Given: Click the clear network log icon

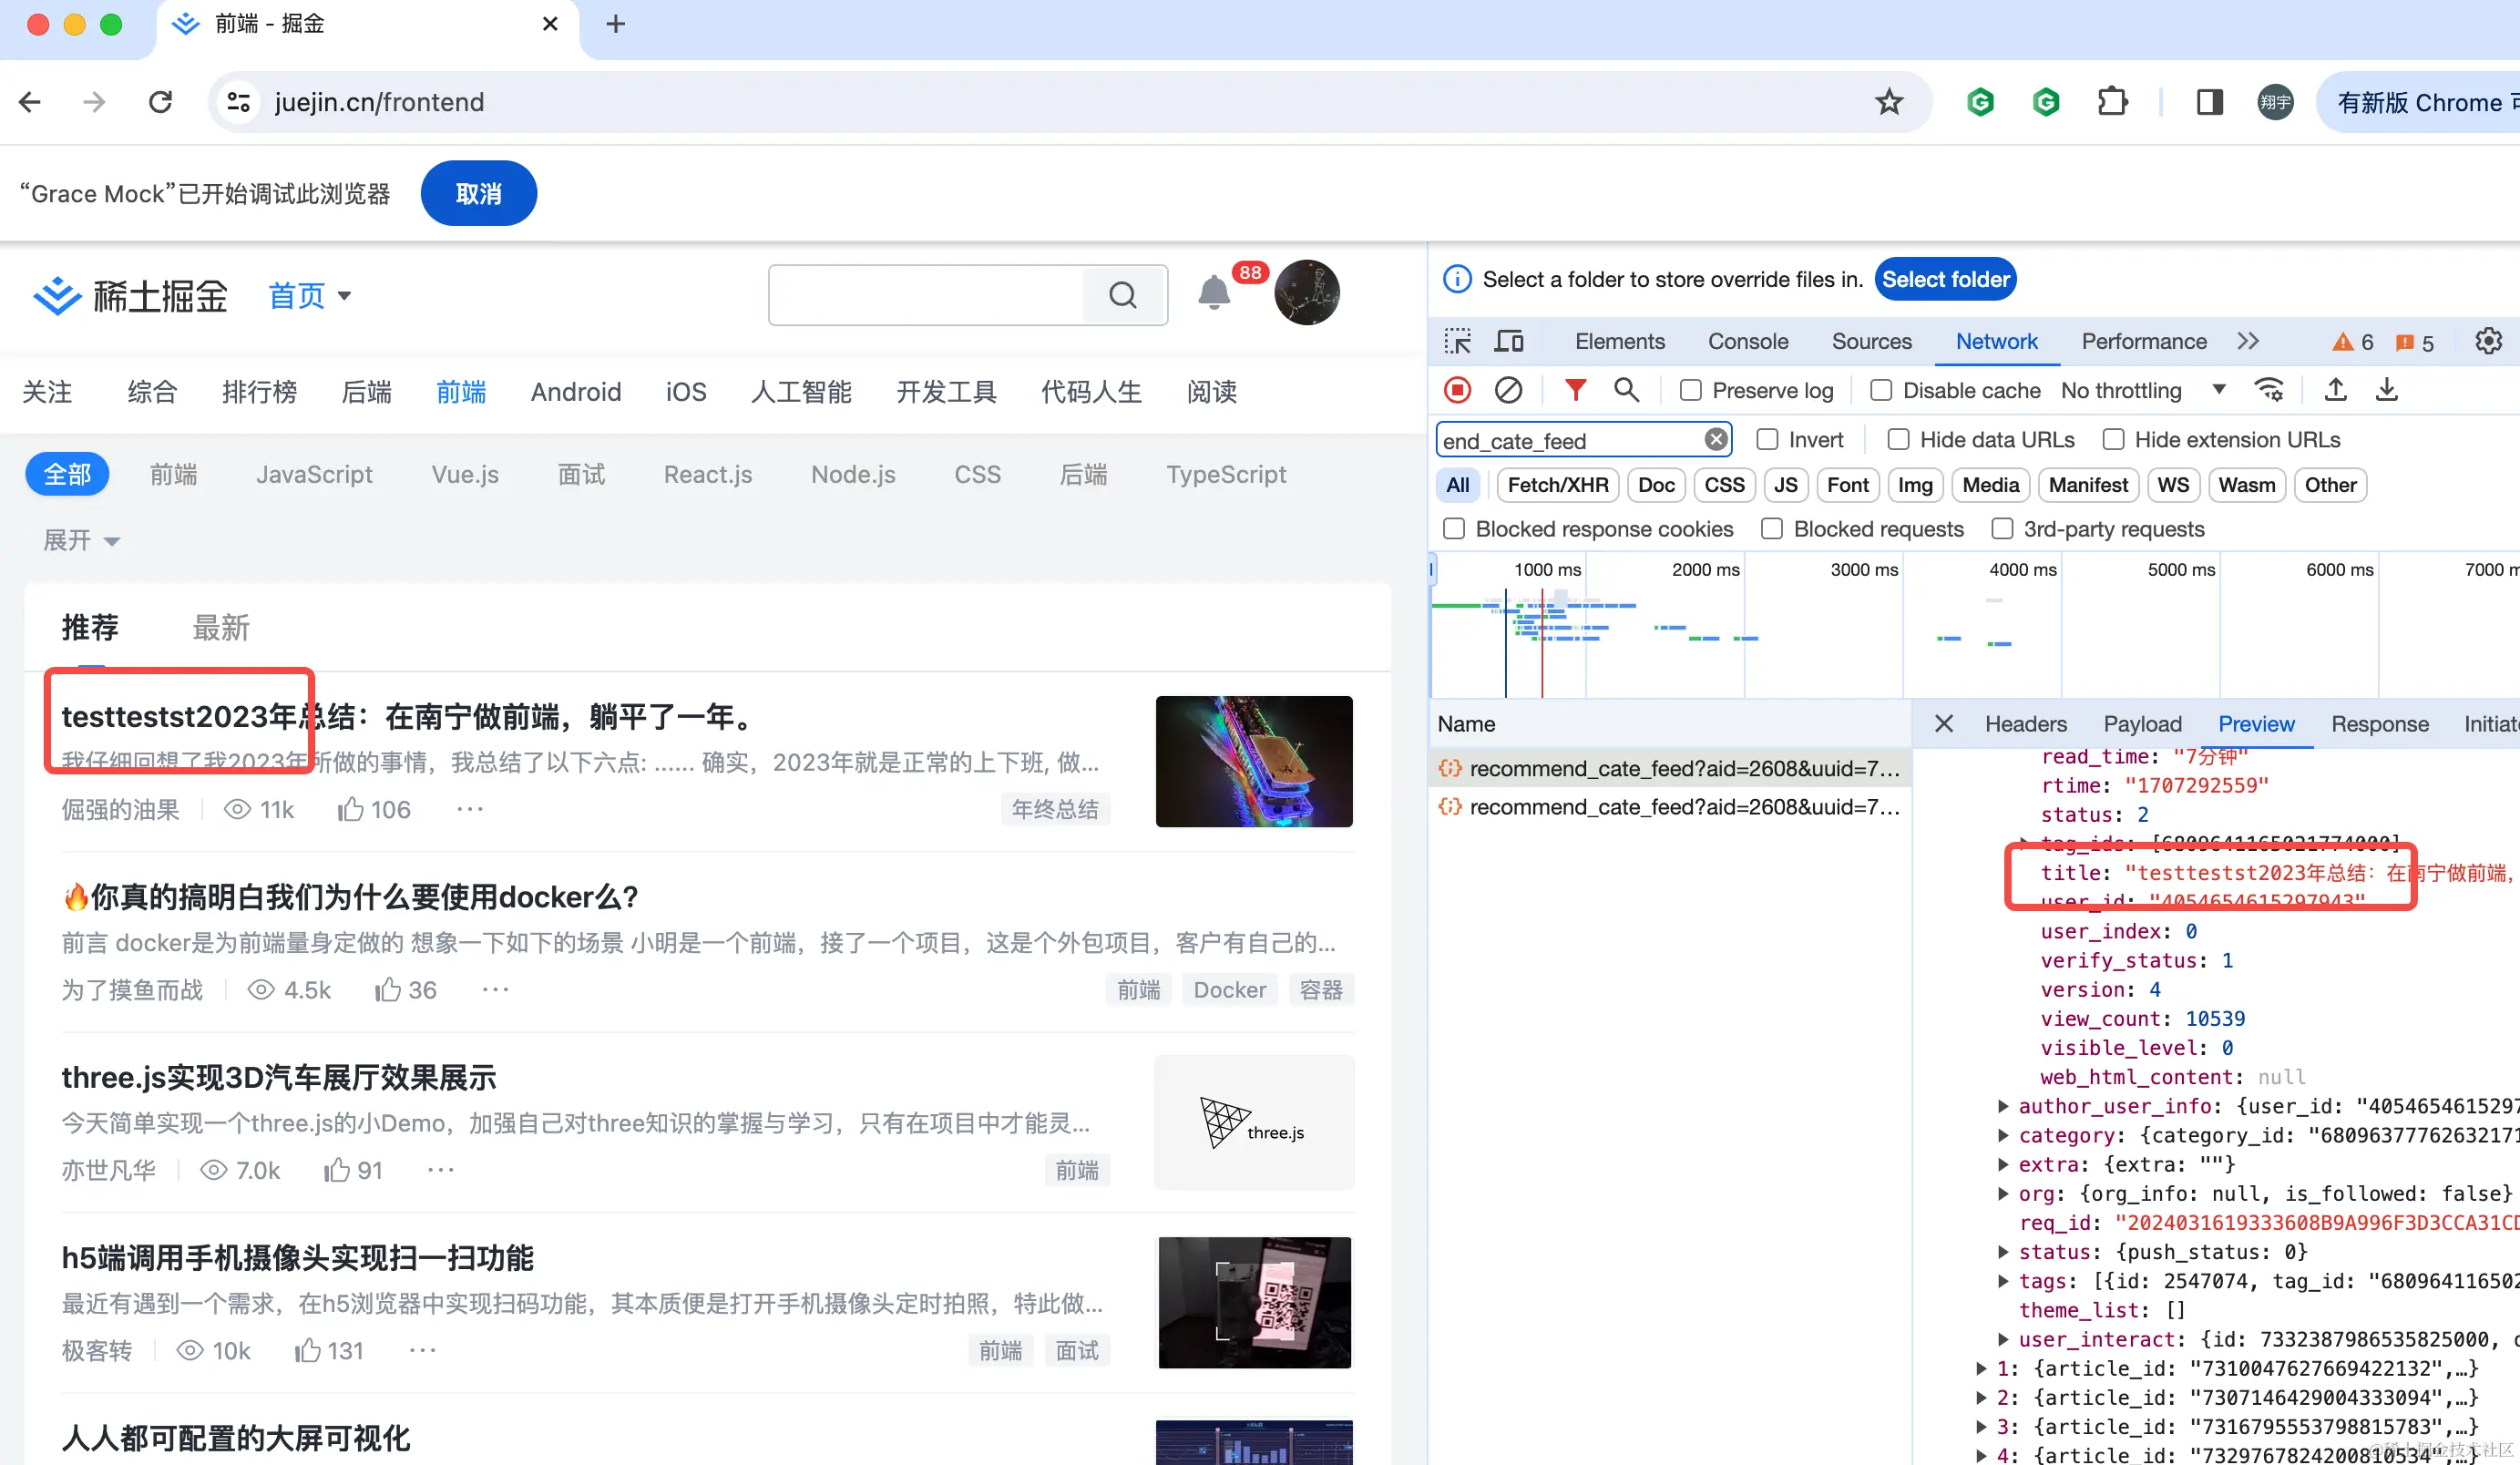Looking at the screenshot, I should [1508, 390].
